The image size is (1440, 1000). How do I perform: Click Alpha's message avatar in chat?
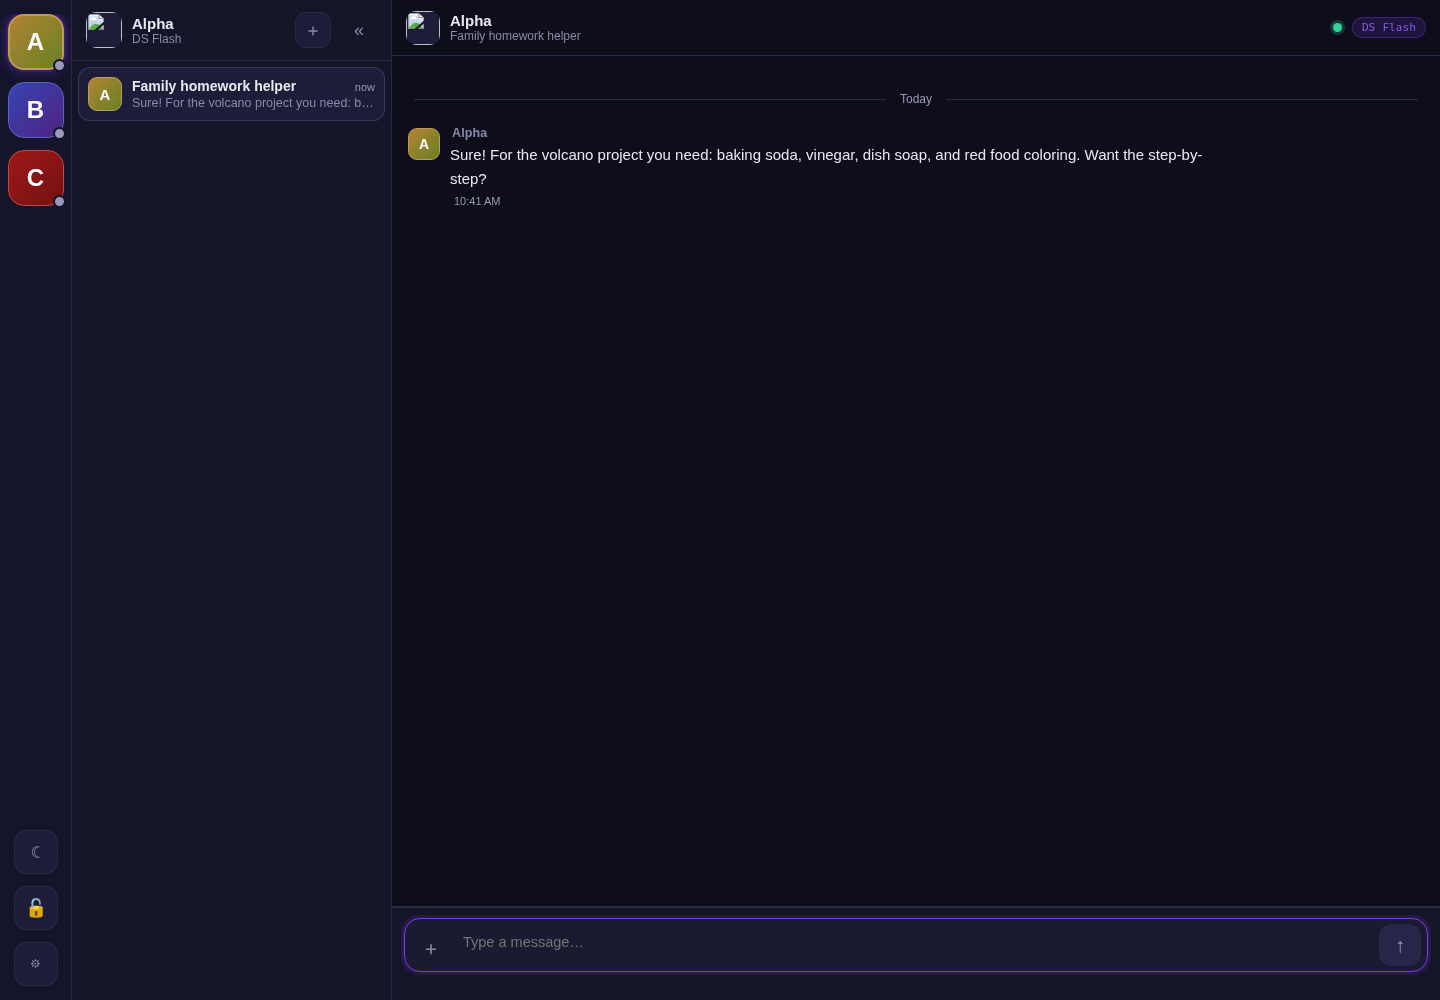pyautogui.click(x=424, y=144)
